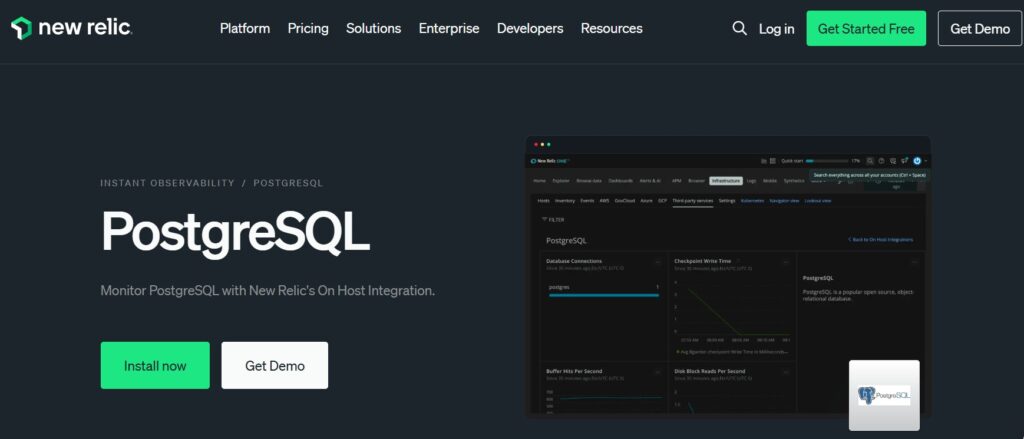Click the dashboard search icon
The height and width of the screenshot is (439, 1024).
point(870,160)
